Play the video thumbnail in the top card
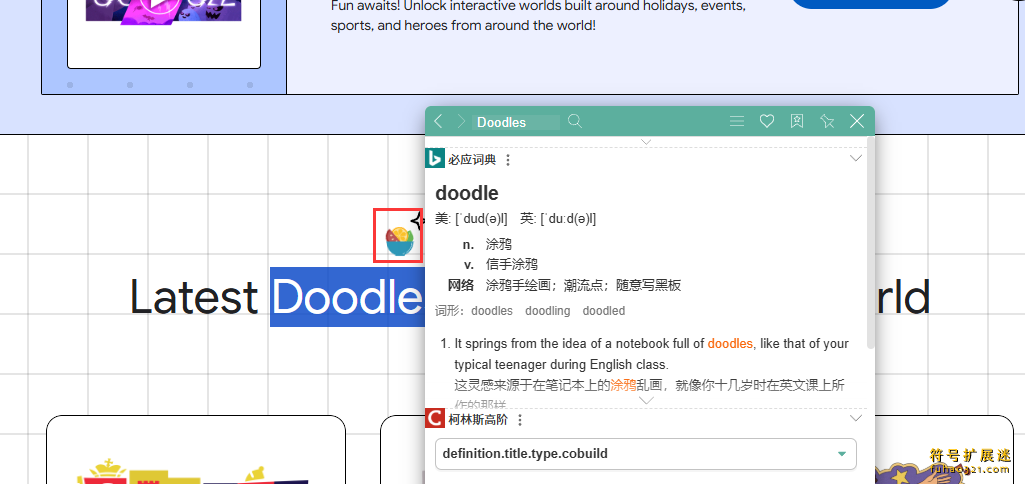1025x484 pixels. coord(161,5)
